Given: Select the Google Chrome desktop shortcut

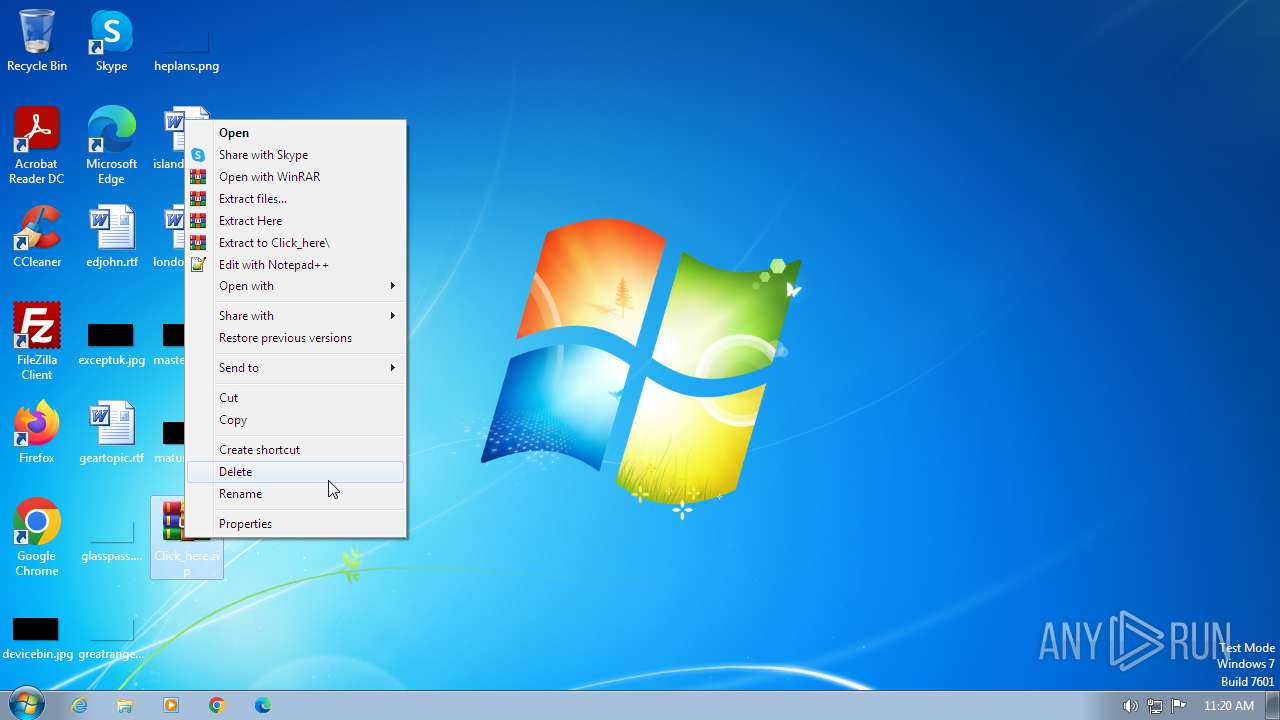Looking at the screenshot, I should (x=37, y=537).
